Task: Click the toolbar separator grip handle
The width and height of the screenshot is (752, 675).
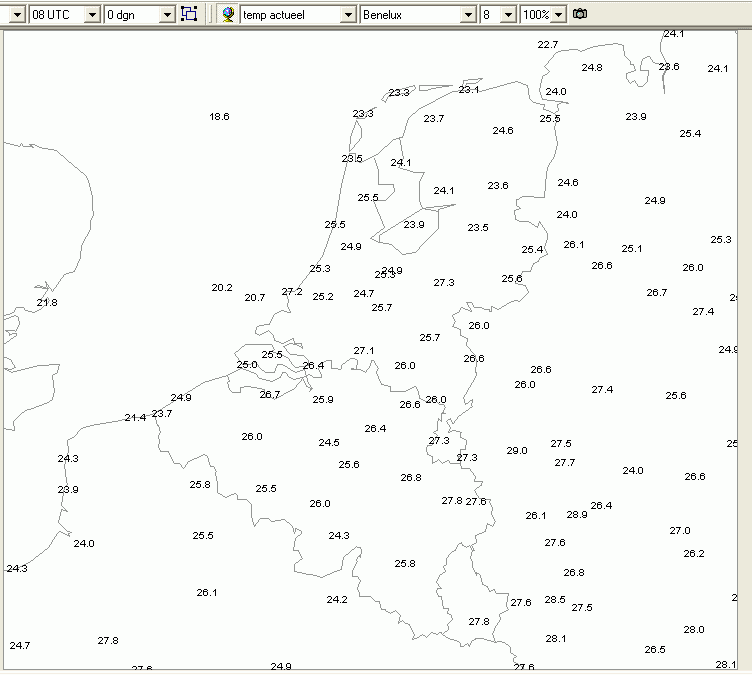Action: point(210,14)
